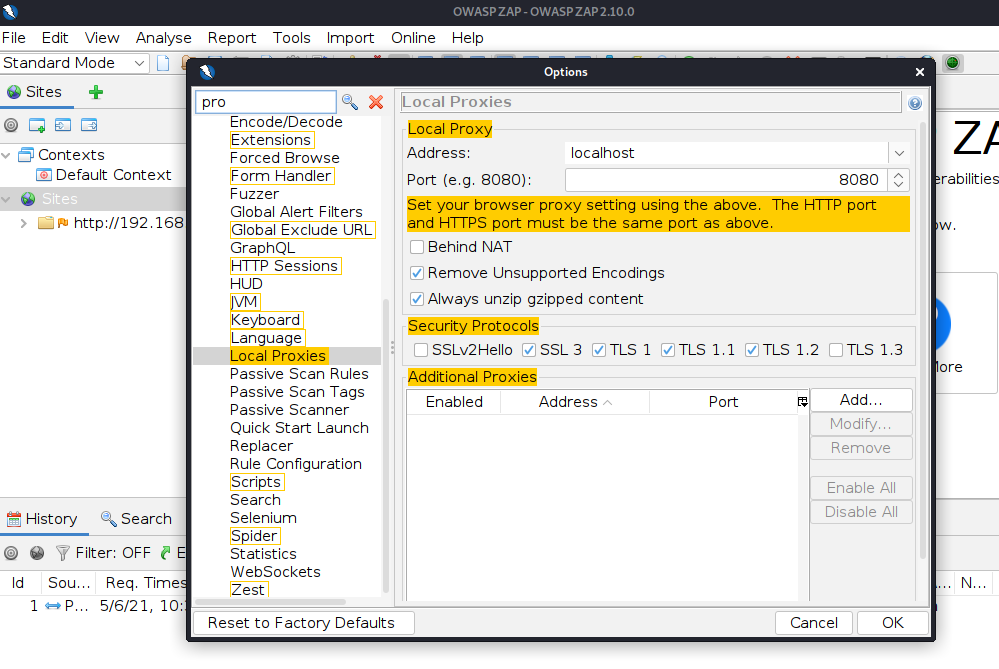
Task: Switch to the Search tab
Action: 136,519
